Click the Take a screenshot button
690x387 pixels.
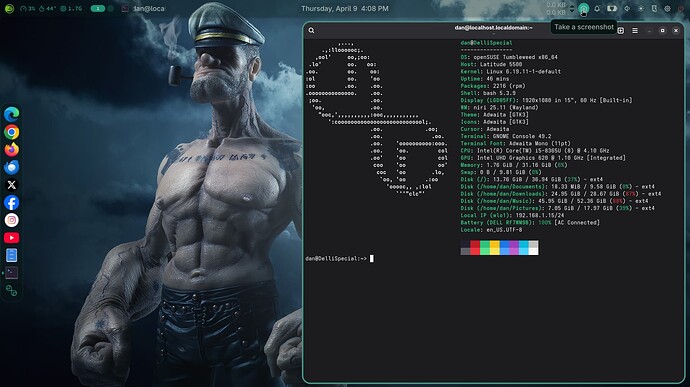[584, 8]
